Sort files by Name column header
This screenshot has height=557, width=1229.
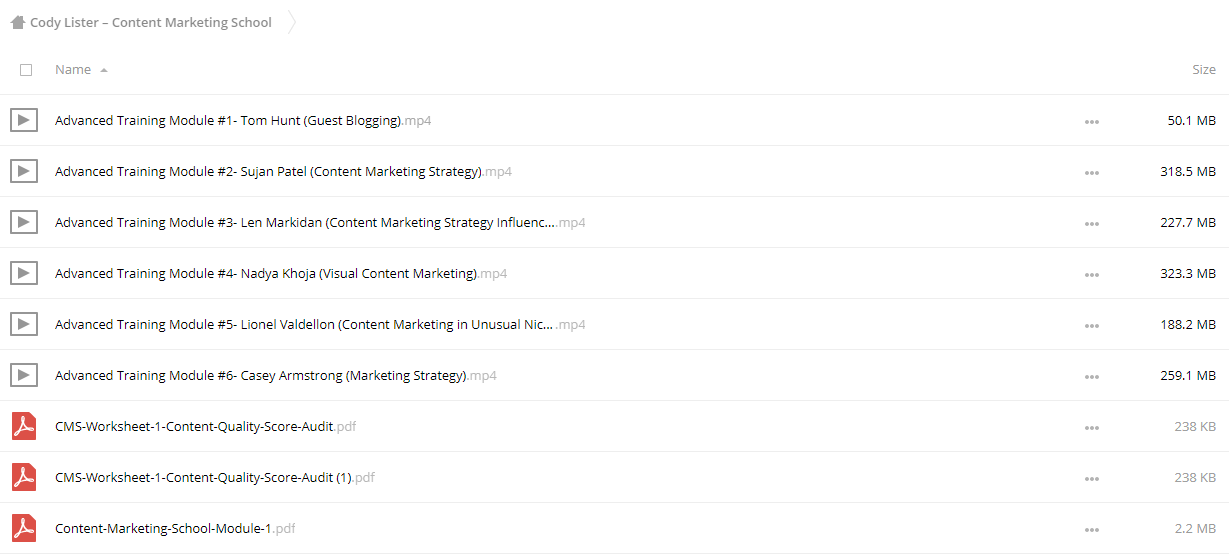point(73,70)
